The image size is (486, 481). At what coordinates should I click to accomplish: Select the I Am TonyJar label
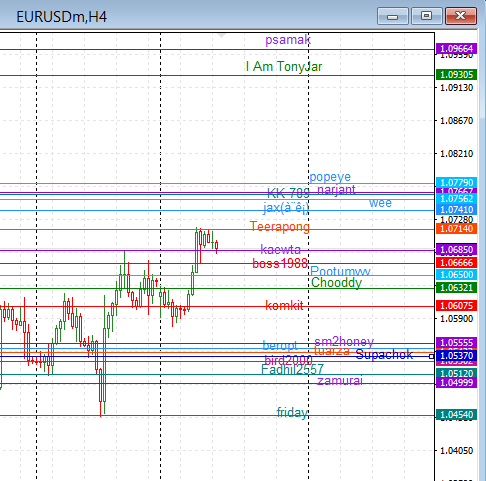(x=284, y=66)
